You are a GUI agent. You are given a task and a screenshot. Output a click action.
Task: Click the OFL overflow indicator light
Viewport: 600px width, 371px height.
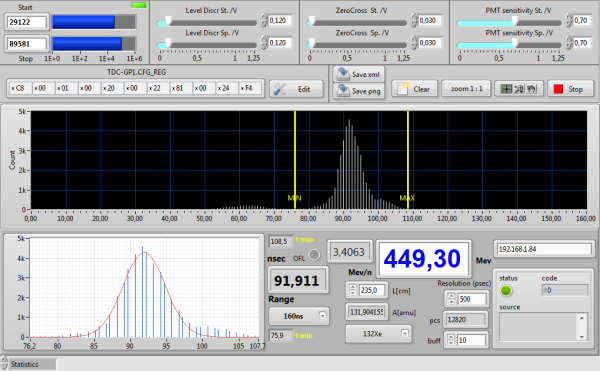tap(314, 255)
